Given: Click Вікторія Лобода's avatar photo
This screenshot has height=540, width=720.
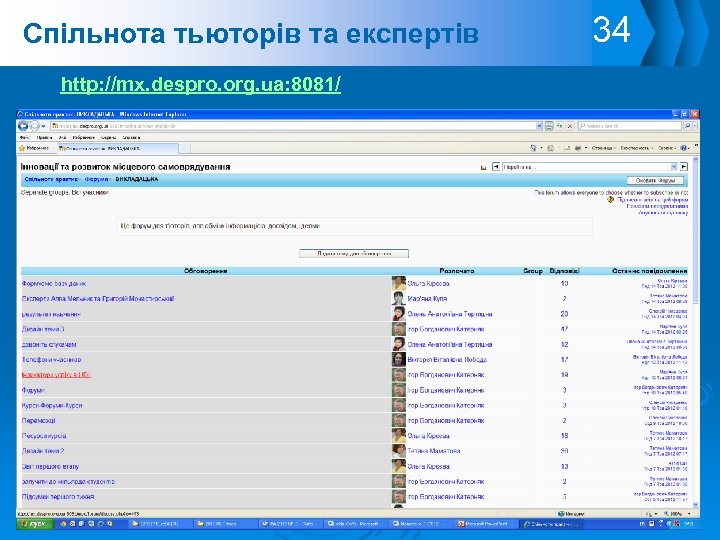Looking at the screenshot, I should [x=399, y=360].
